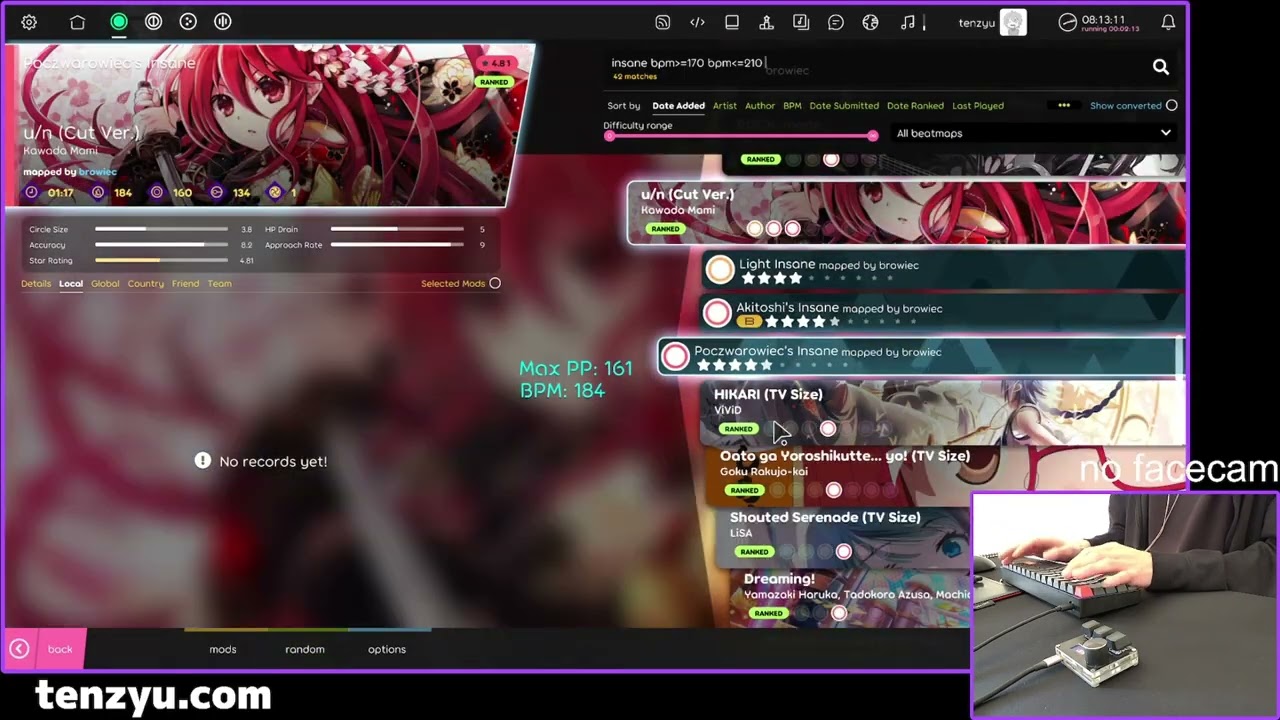The height and width of the screenshot is (720, 1280).
Task: Pick a random beatmap
Action: (305, 649)
